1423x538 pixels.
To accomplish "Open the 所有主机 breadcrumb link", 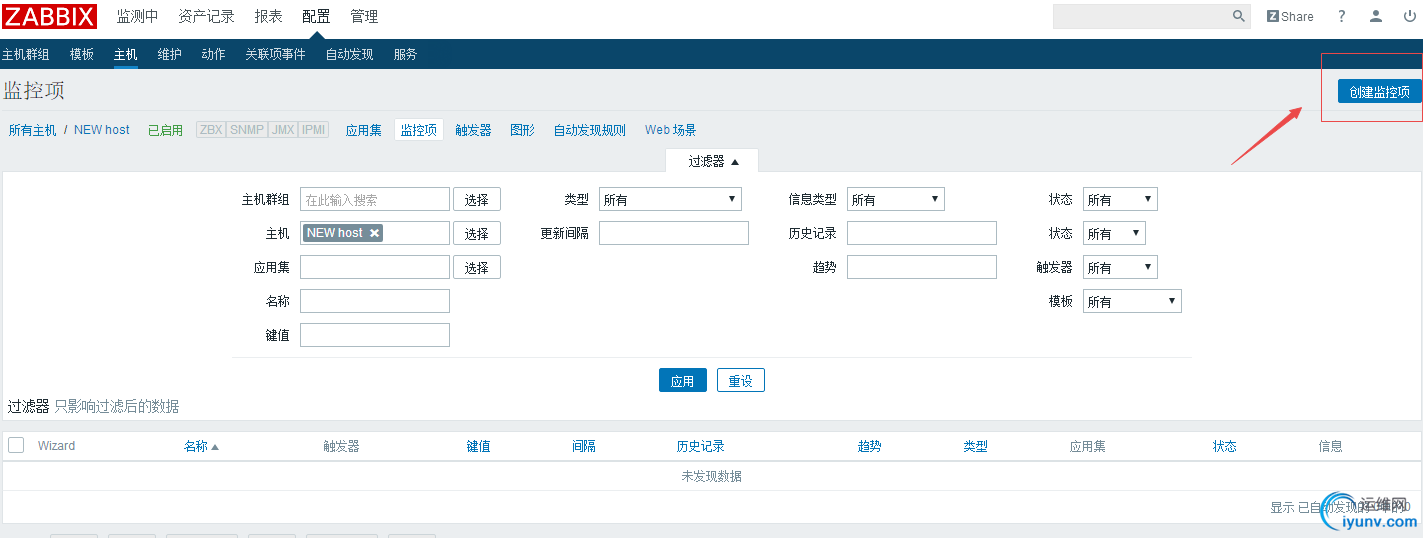I will pos(33,130).
